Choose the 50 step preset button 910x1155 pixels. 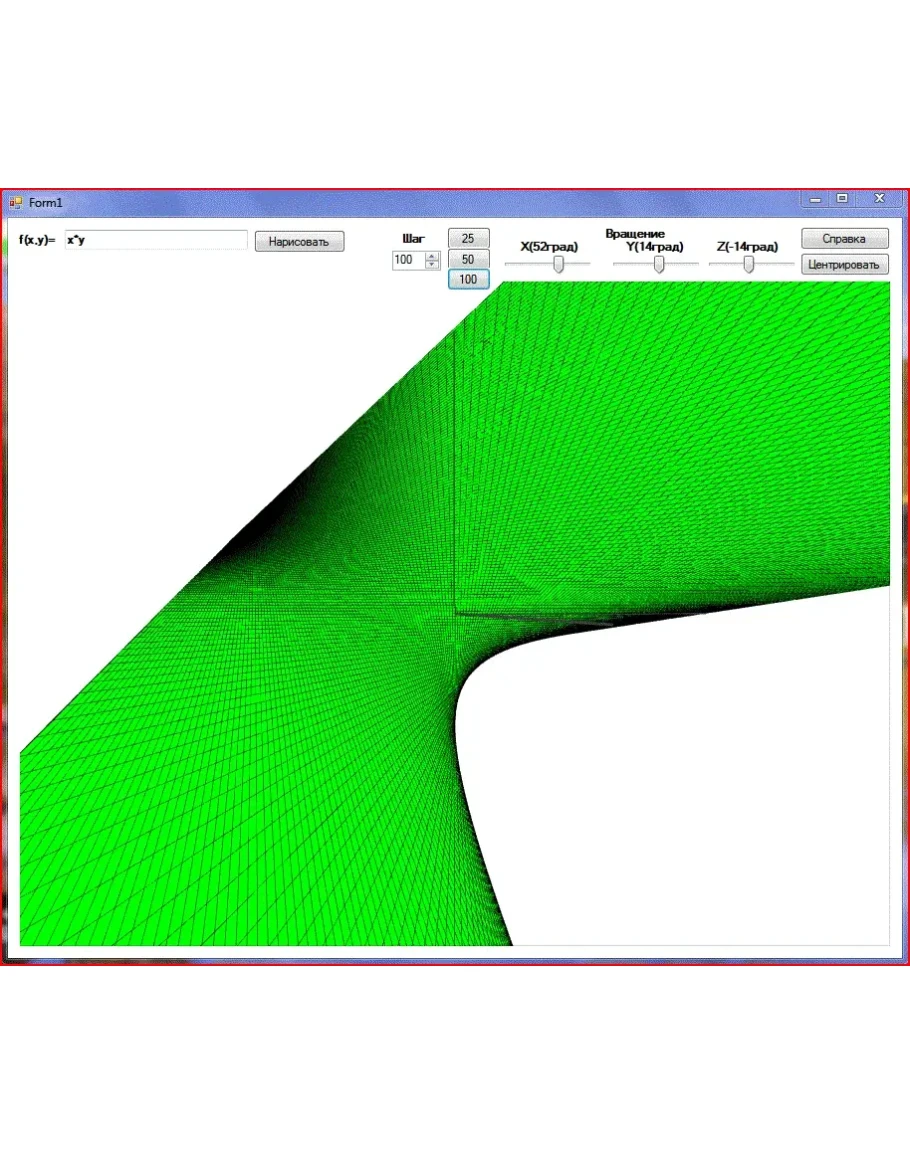[x=468, y=259]
